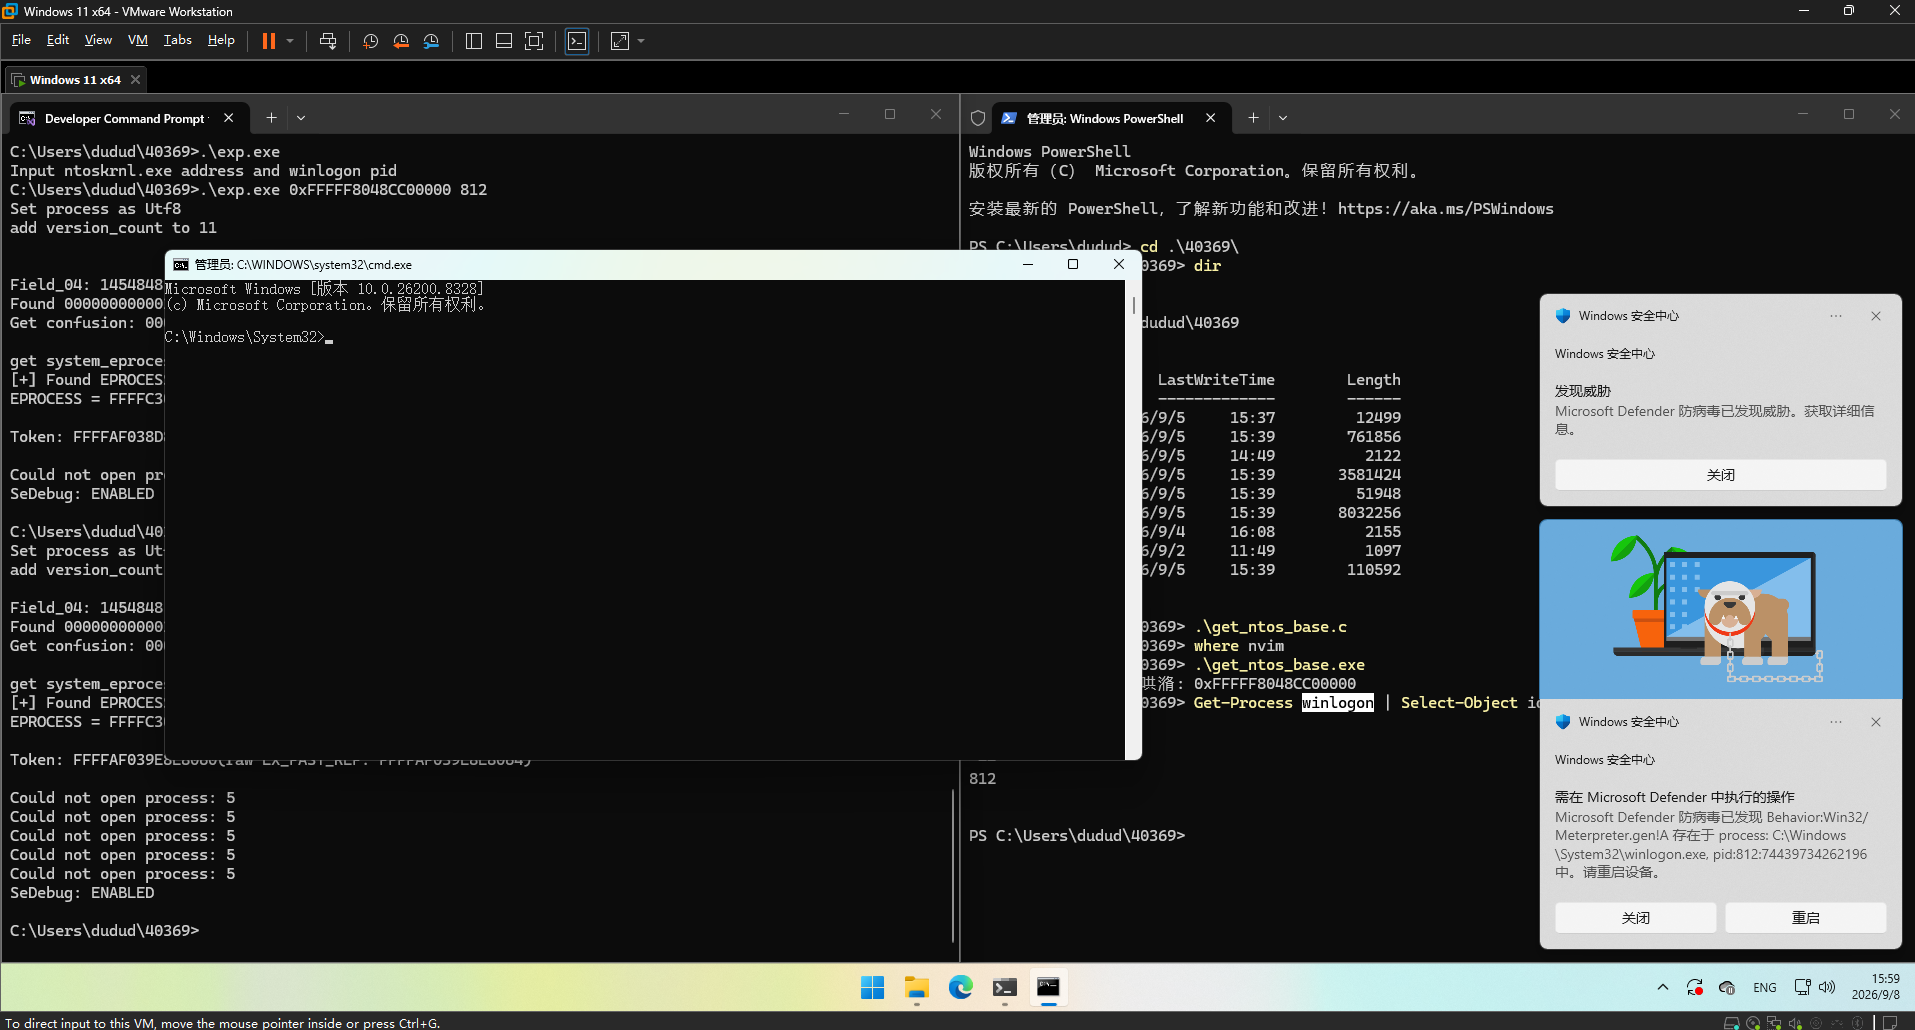The image size is (1915, 1030).
Task: Click the scrollbar of the Developer Command Prompt
Action: (954, 865)
